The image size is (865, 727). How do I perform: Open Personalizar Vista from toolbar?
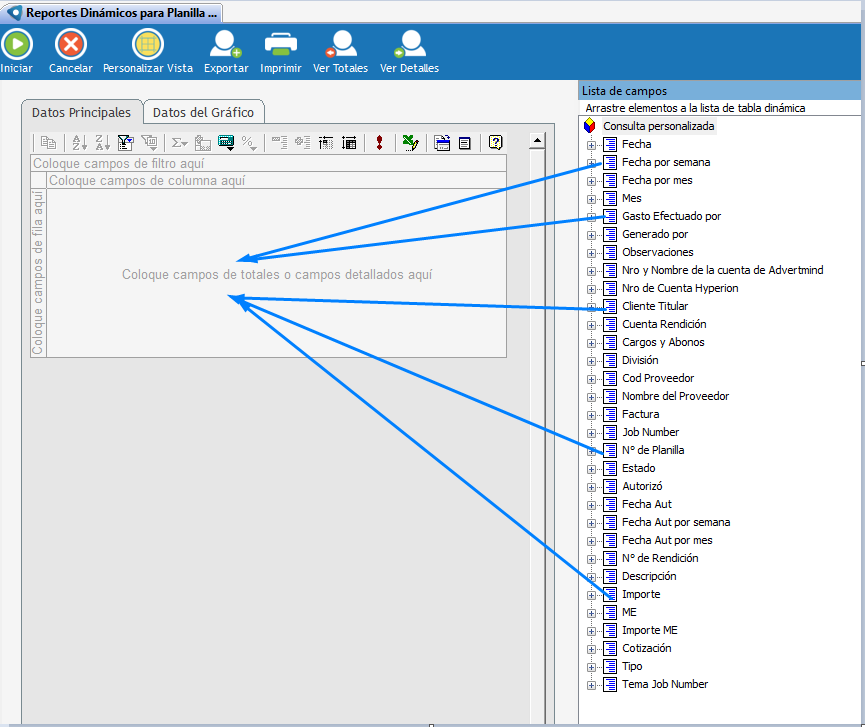point(148,45)
